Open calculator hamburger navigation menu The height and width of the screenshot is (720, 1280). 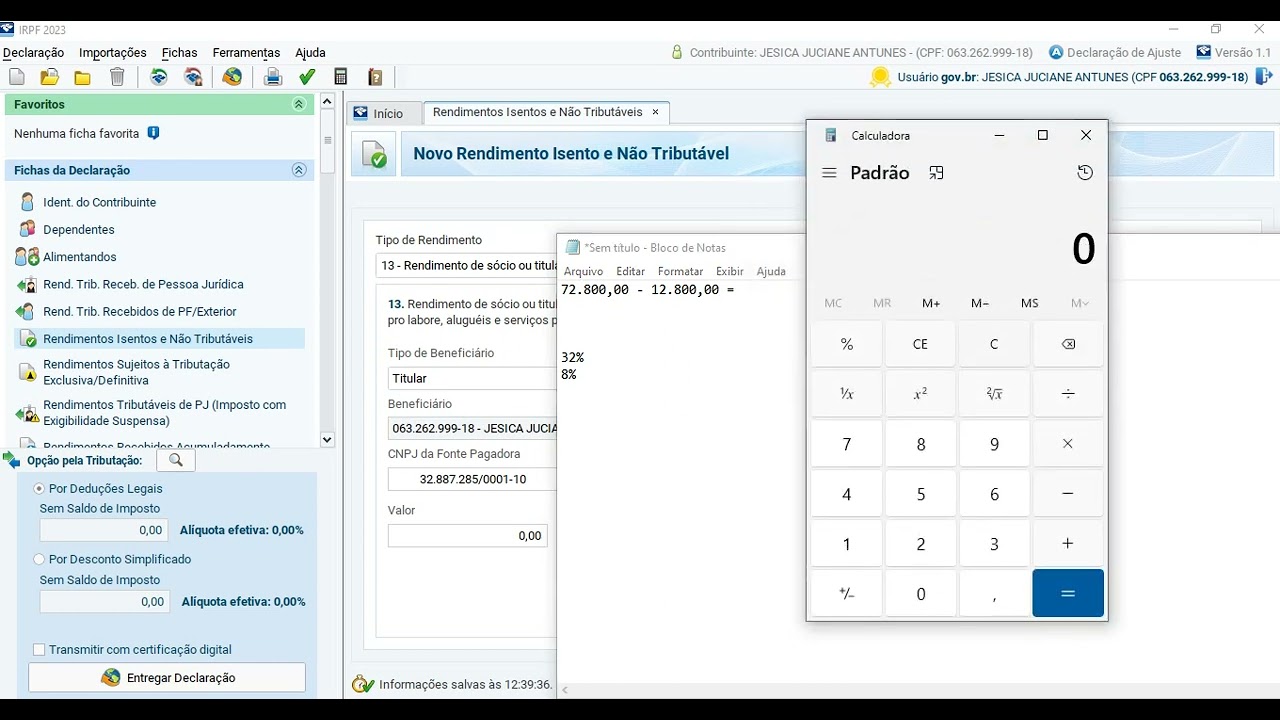point(829,173)
